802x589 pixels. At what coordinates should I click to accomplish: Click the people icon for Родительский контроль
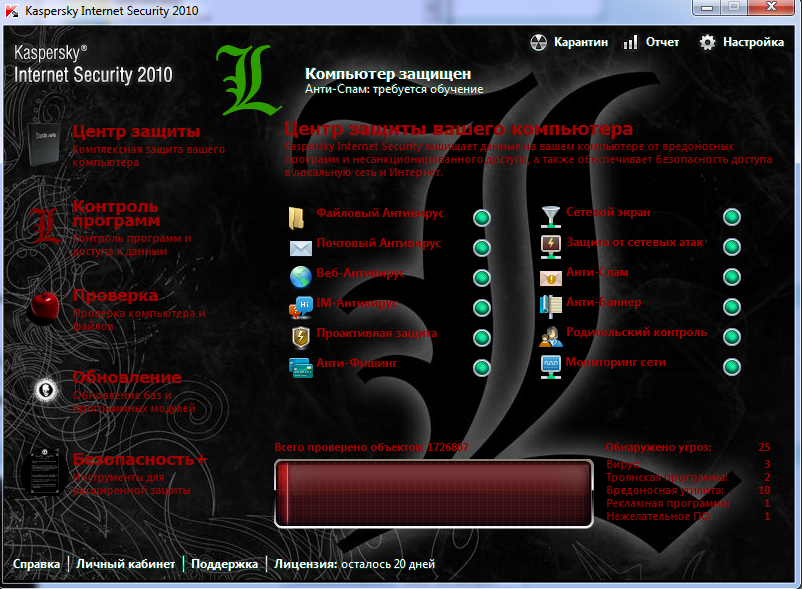(551, 336)
